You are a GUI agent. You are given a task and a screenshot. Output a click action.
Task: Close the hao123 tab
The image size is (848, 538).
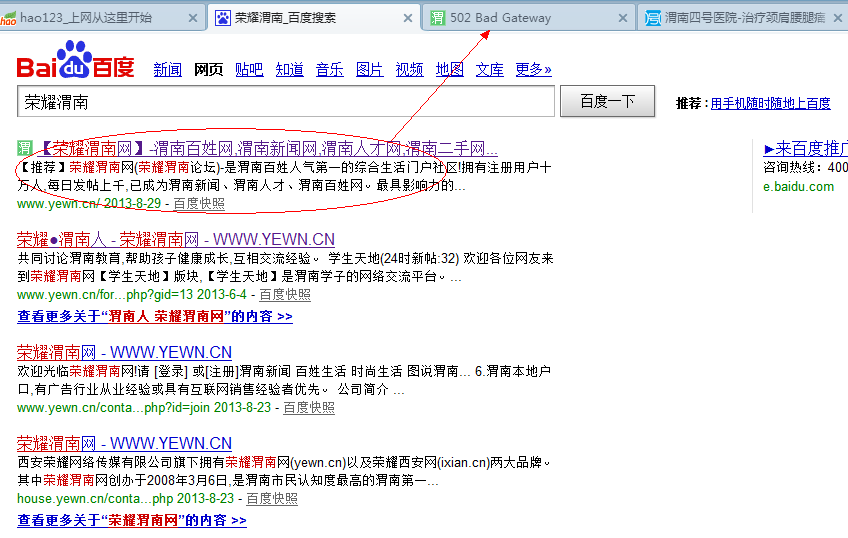point(193,18)
